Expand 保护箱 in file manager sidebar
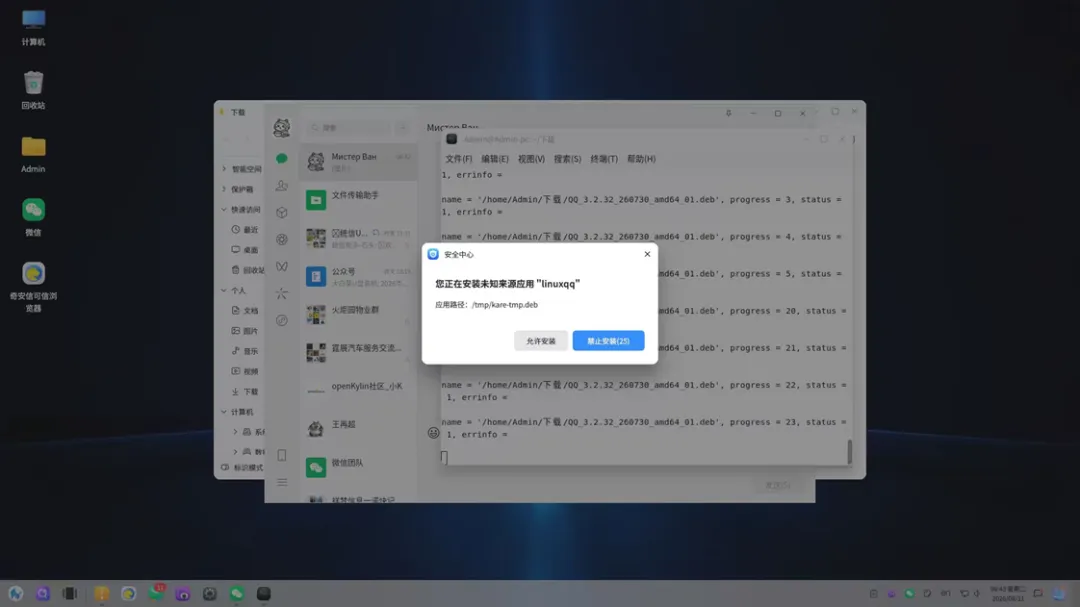This screenshot has height=607, width=1080. point(224,189)
